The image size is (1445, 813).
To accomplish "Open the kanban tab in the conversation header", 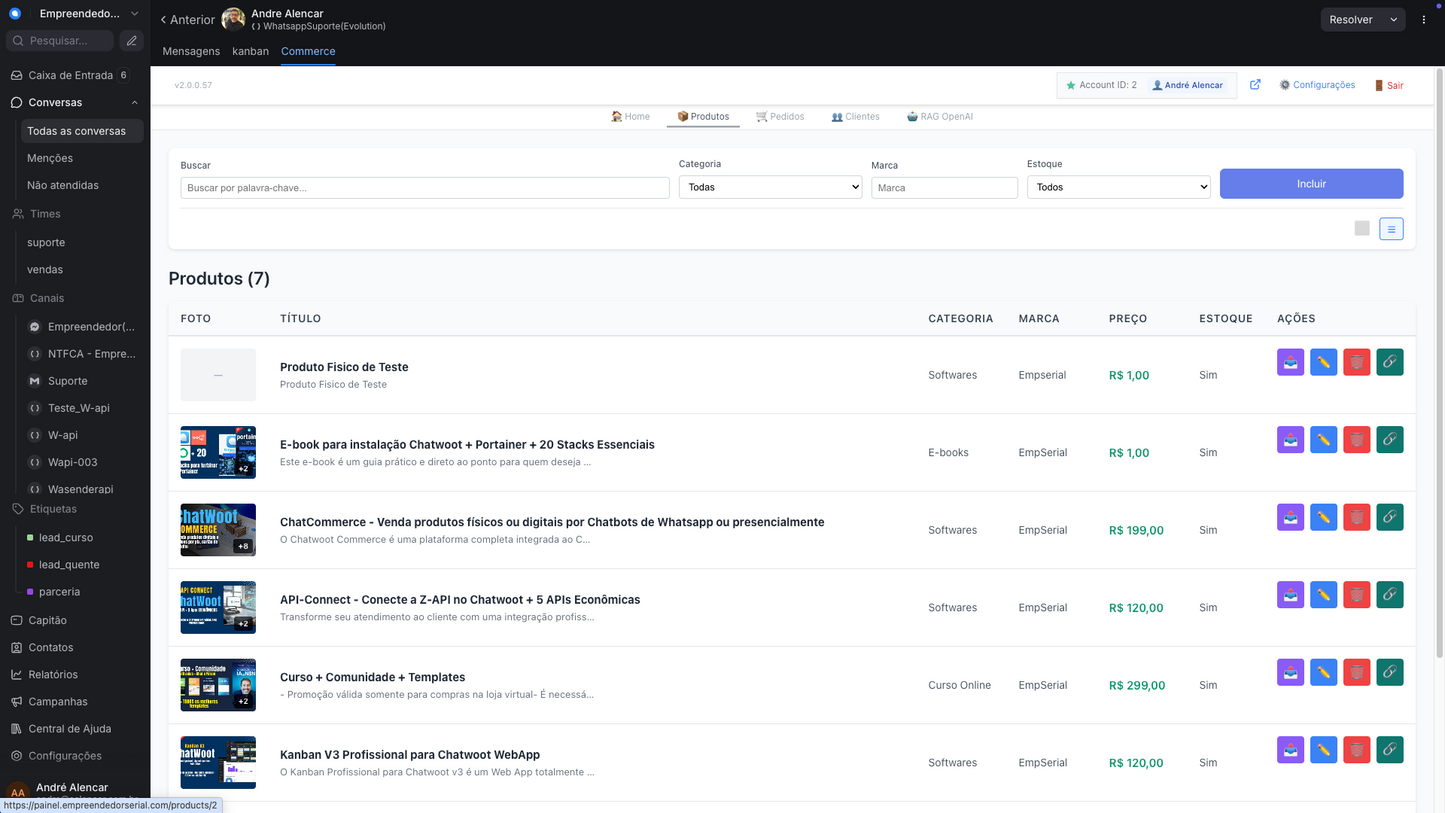I will [250, 51].
